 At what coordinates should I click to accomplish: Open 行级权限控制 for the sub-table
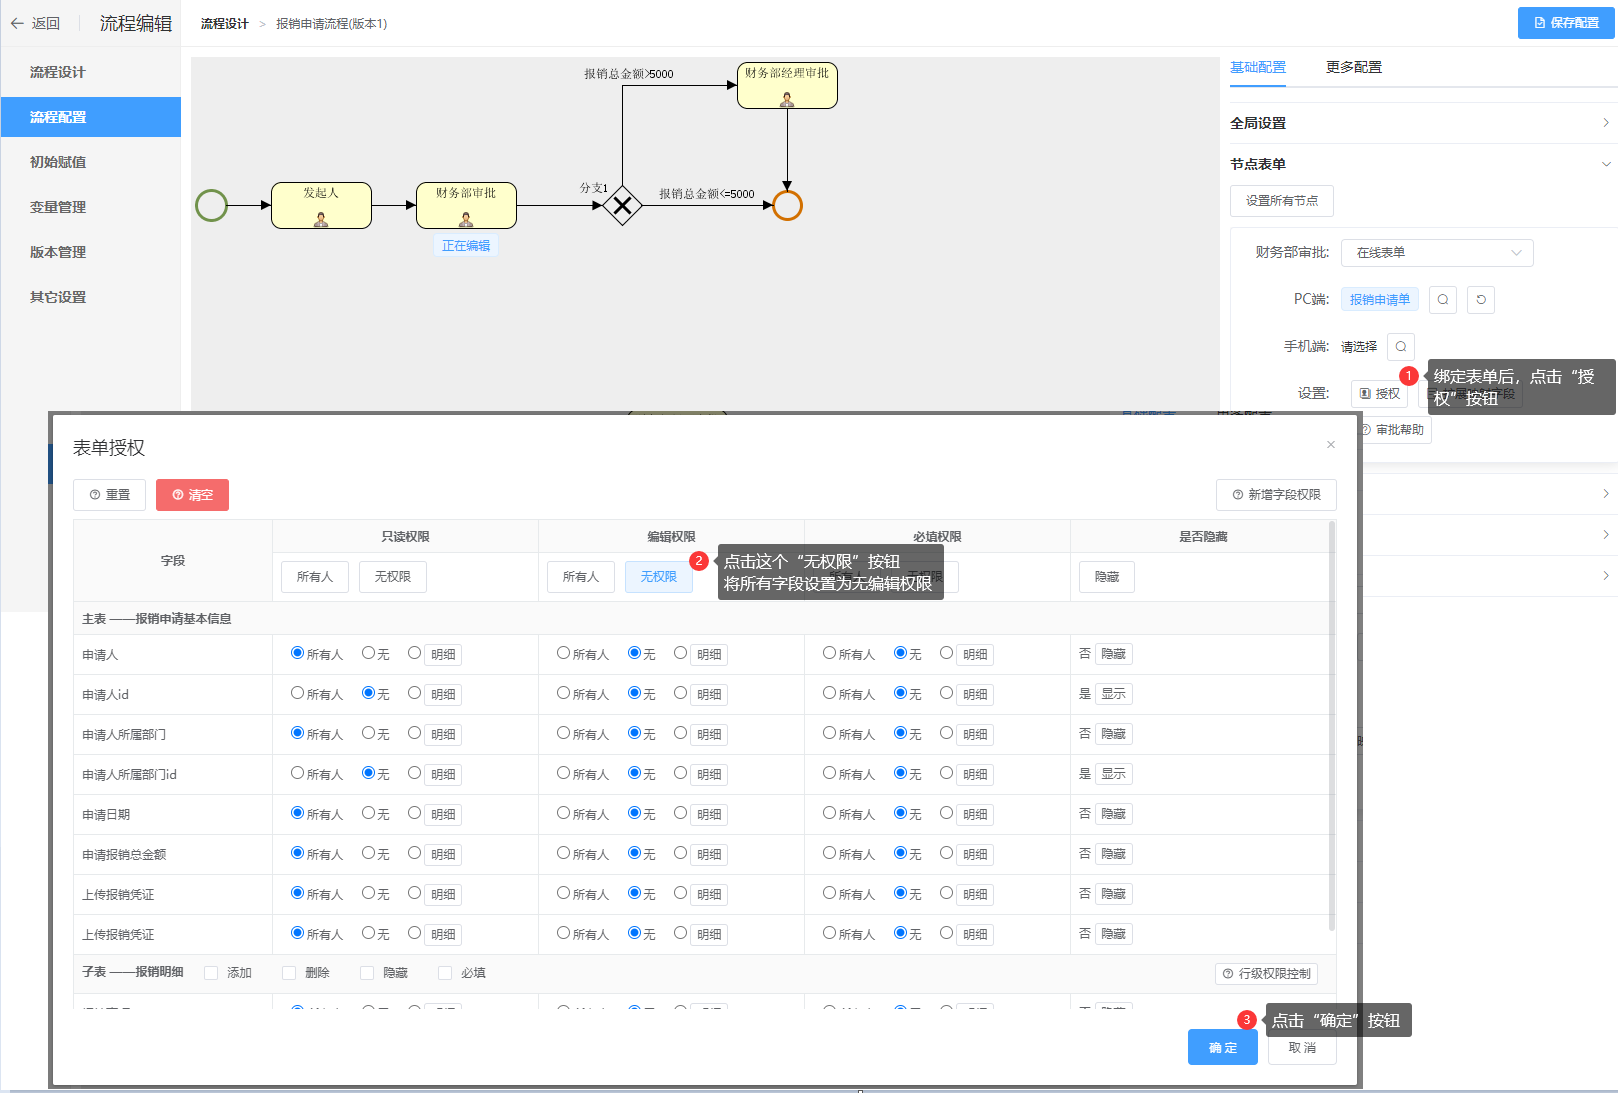click(x=1266, y=974)
